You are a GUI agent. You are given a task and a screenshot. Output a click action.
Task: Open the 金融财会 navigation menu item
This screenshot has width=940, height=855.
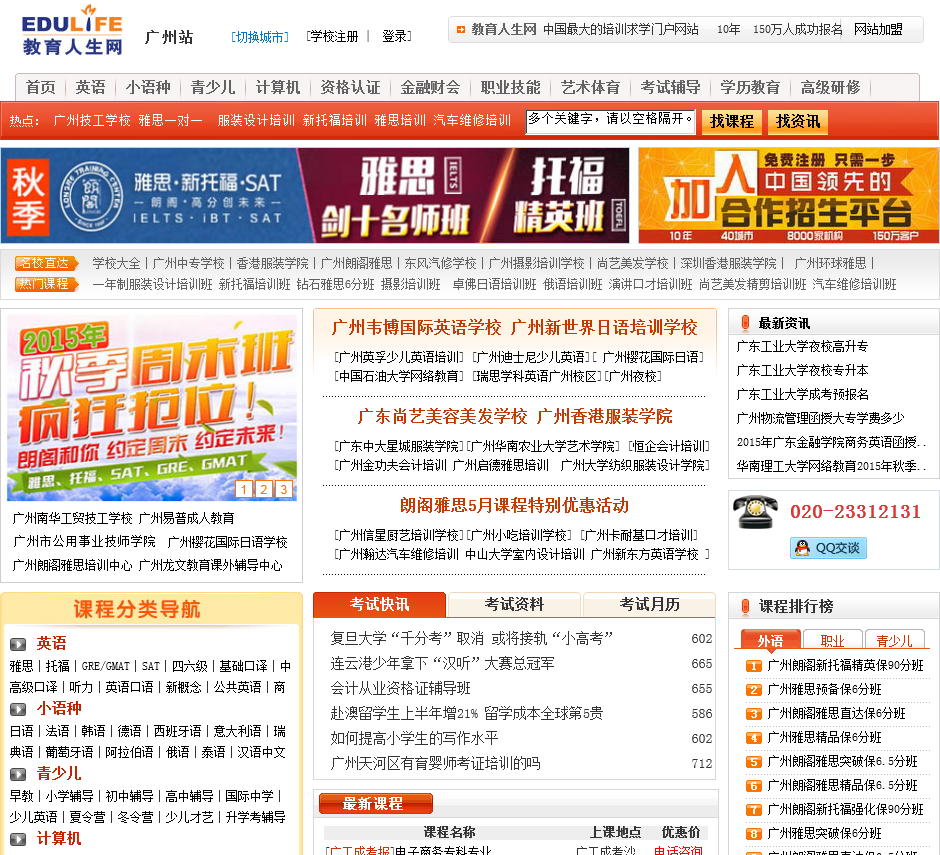tap(430, 88)
